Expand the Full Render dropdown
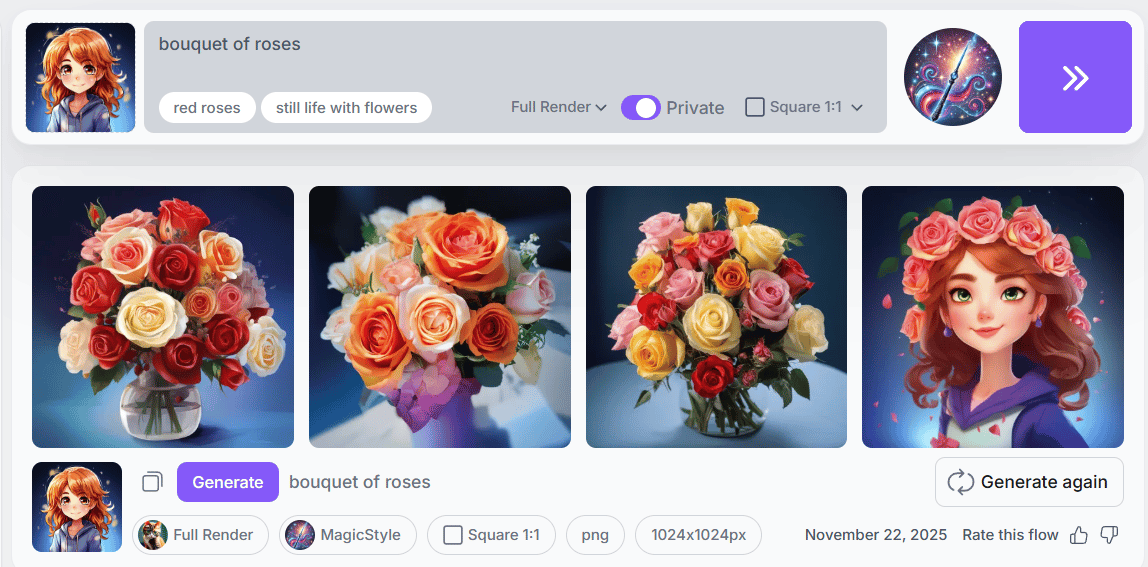 [558, 107]
